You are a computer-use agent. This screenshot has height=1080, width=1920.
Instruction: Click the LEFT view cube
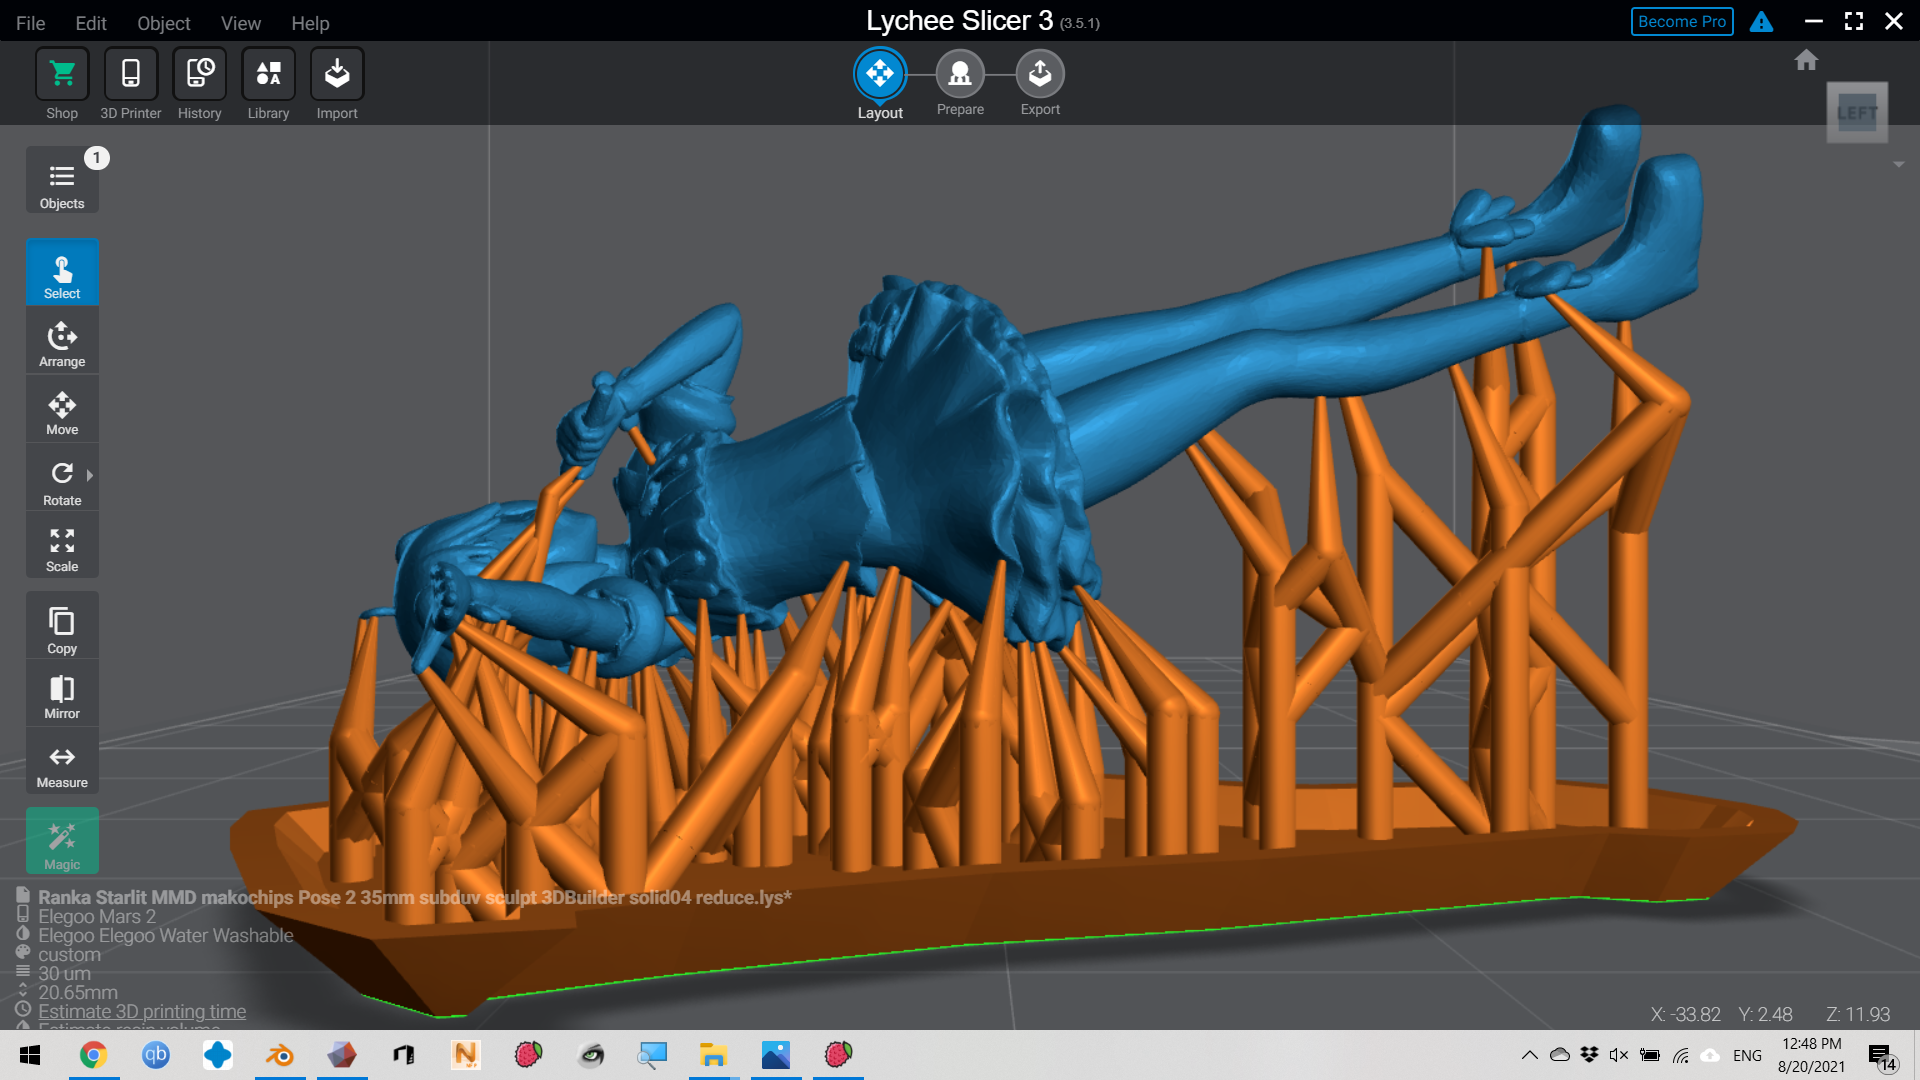1857,112
